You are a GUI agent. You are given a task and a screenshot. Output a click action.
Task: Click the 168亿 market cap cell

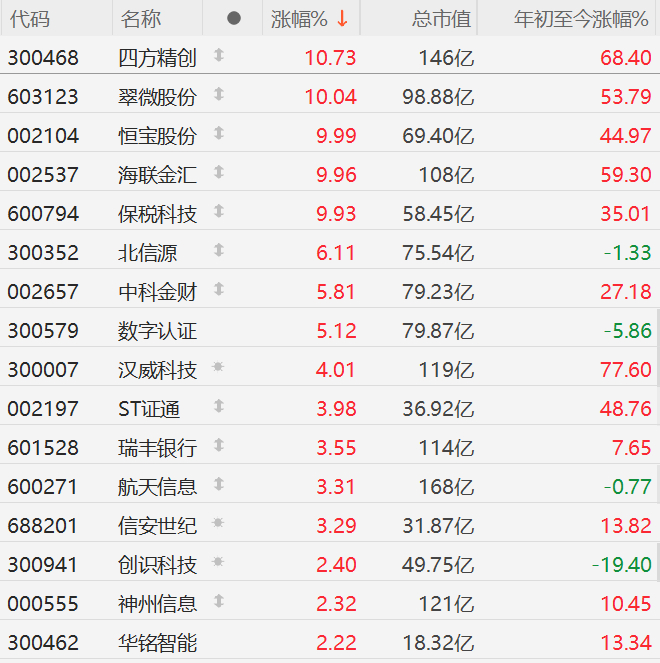446,487
